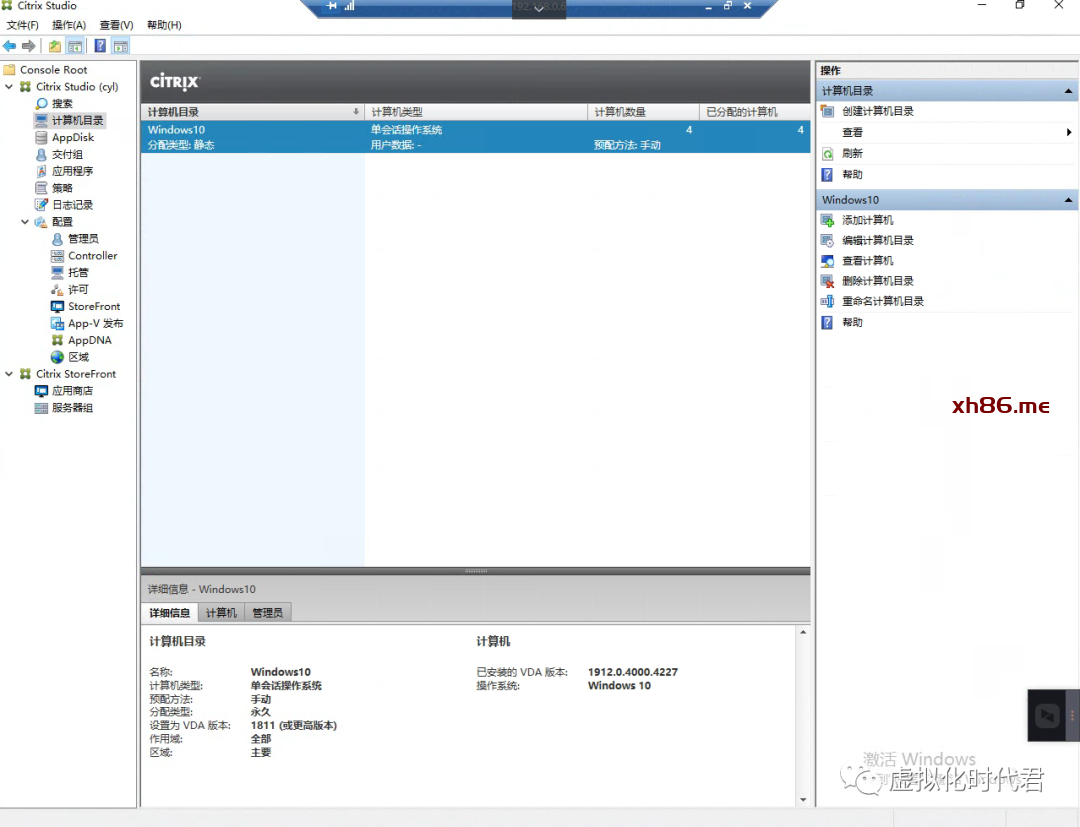Select Console Root tree item
The image size is (1080, 827).
click(53, 70)
